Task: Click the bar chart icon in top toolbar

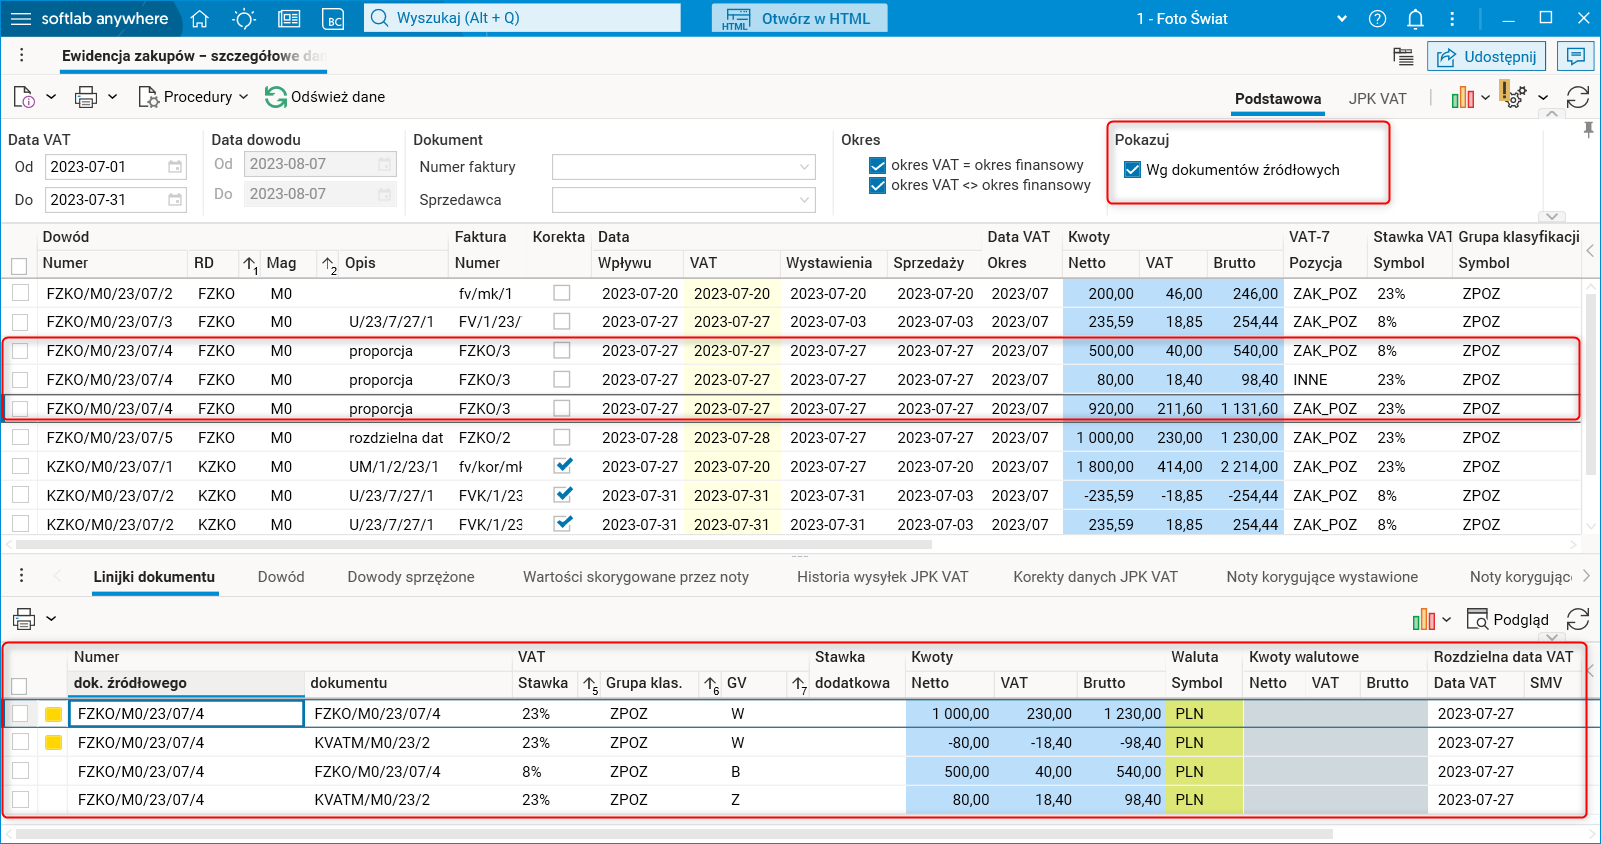Action: [x=1462, y=97]
